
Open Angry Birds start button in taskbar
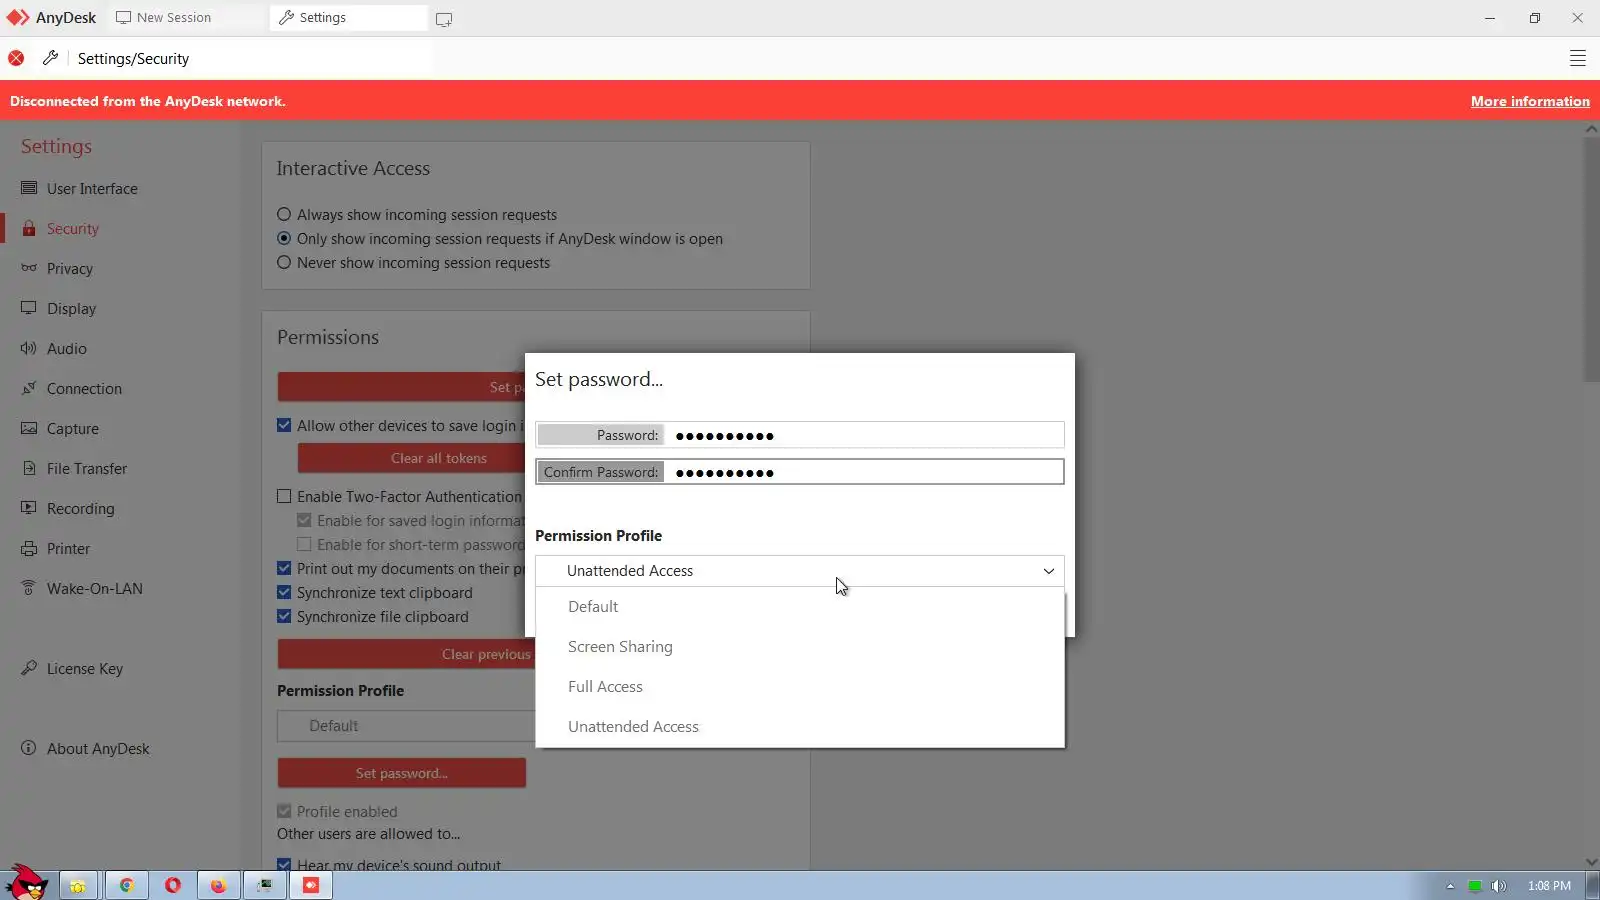pos(26,883)
